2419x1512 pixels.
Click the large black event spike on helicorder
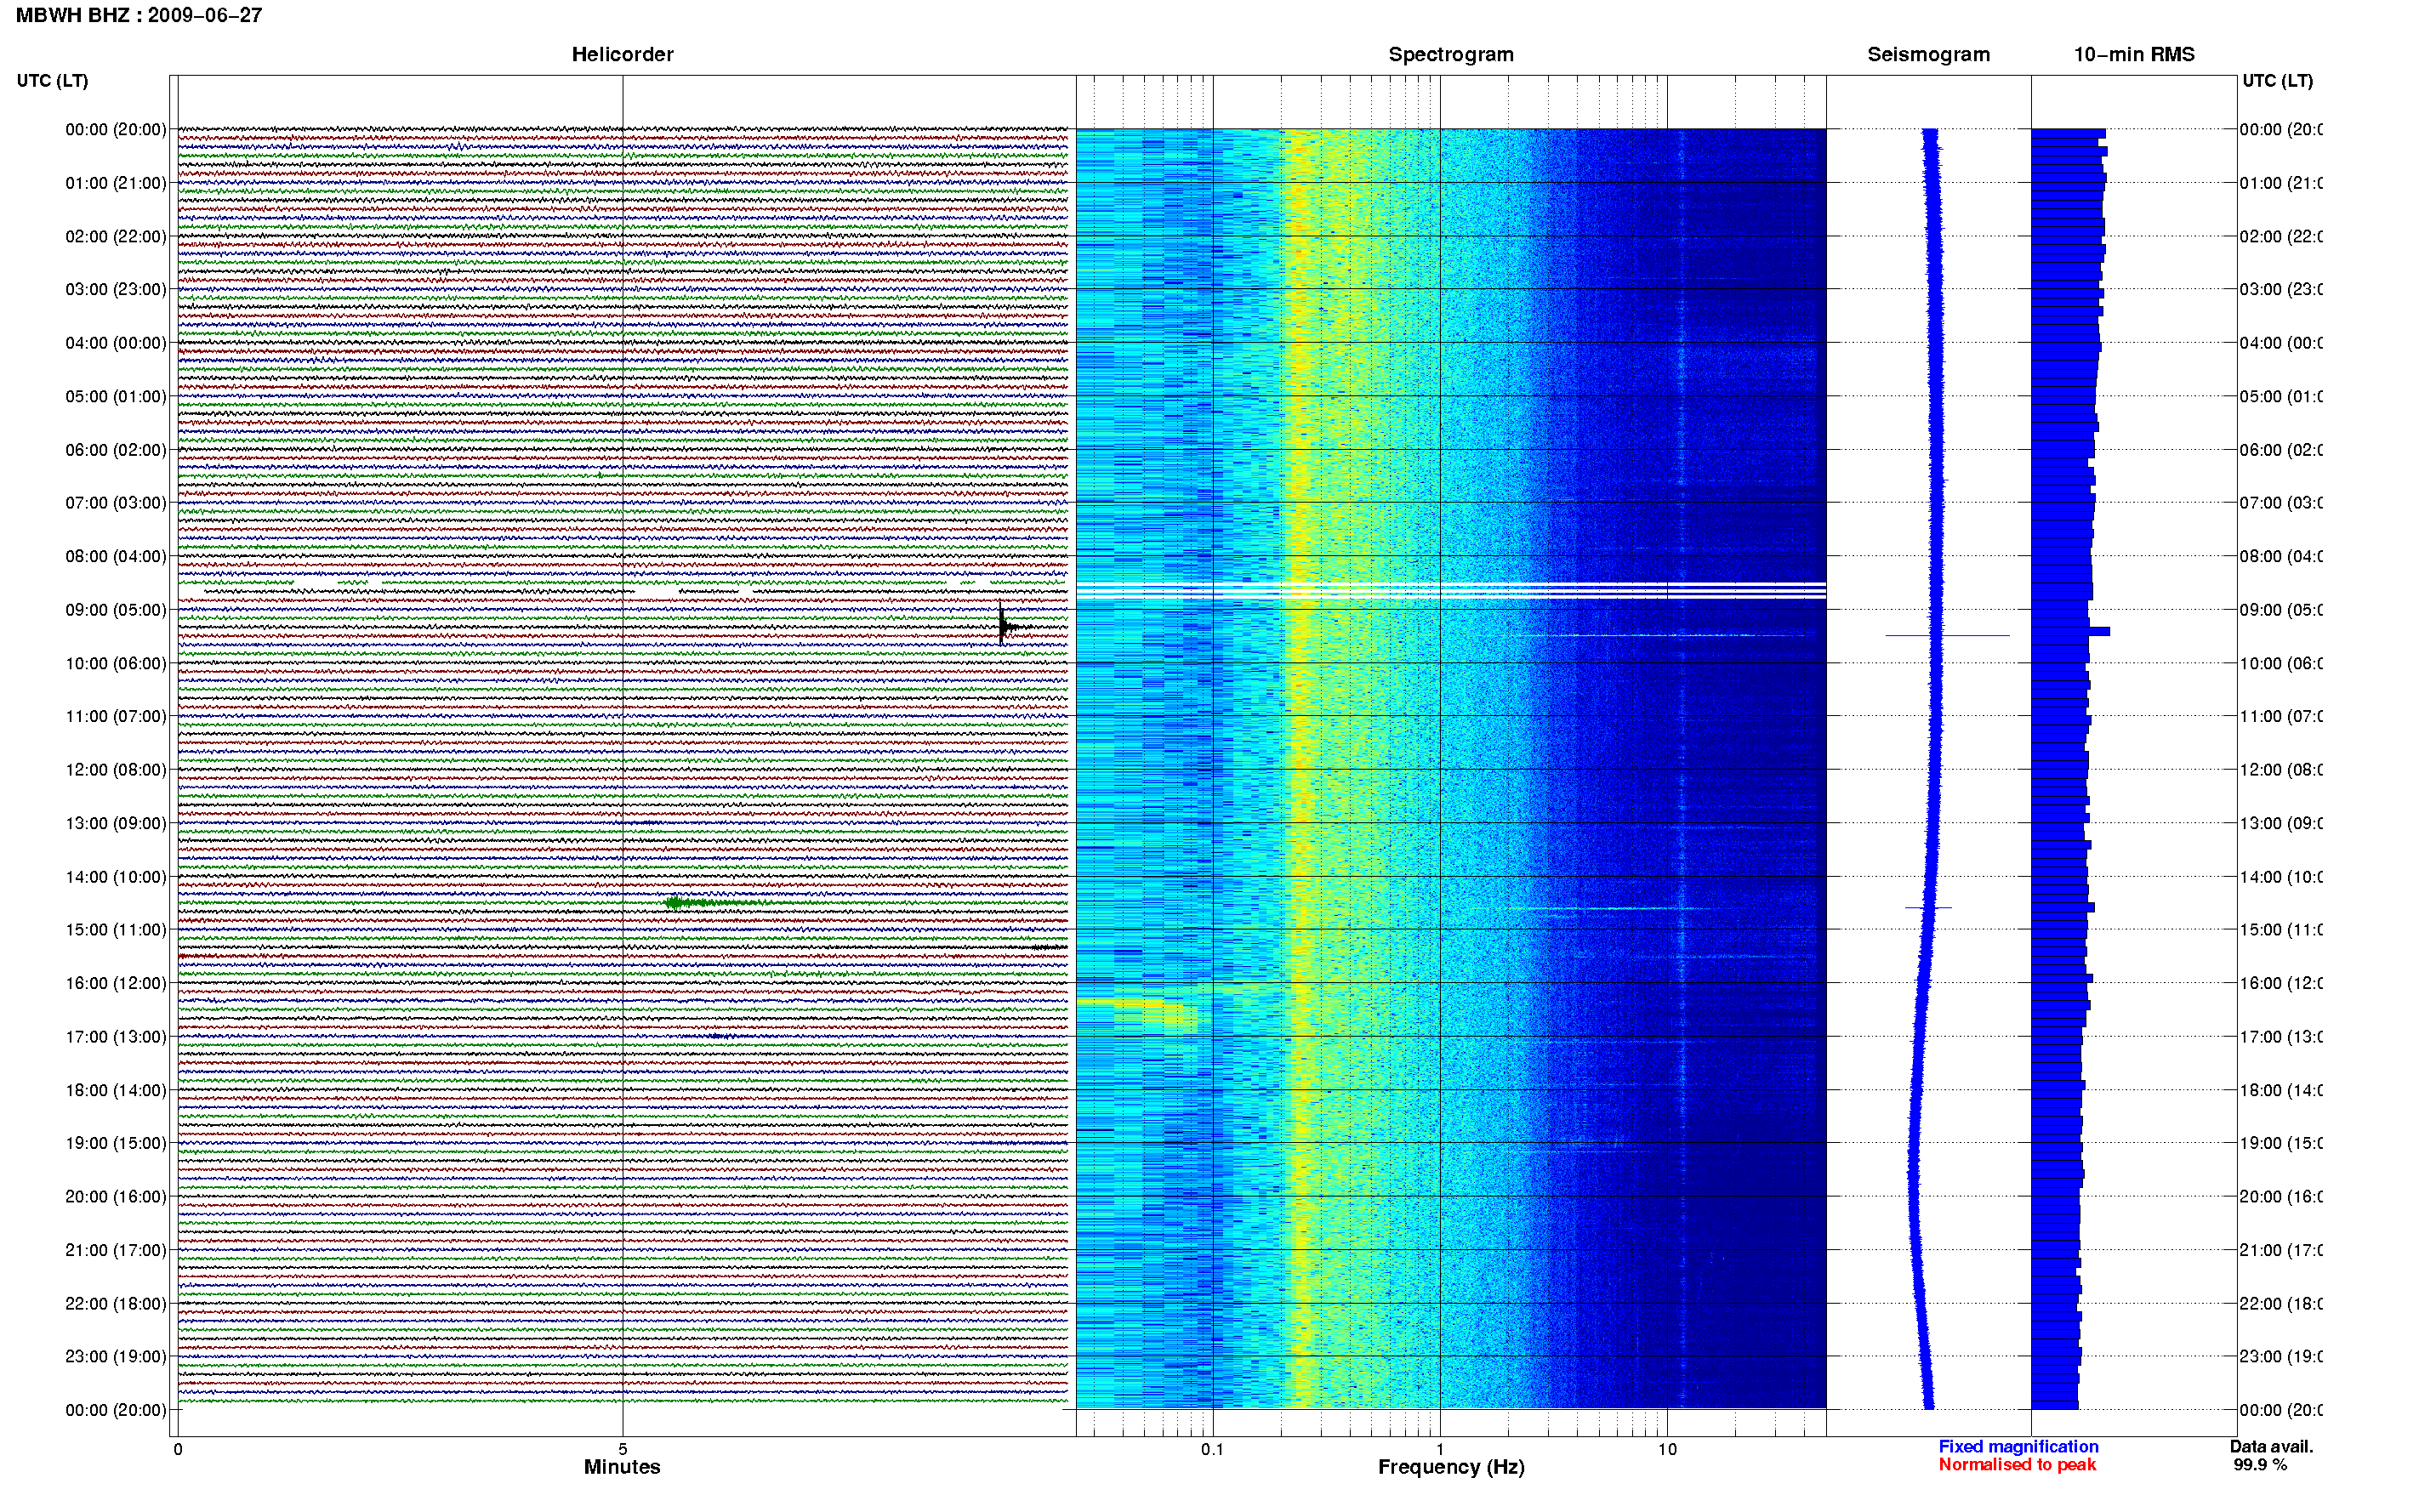pyautogui.click(x=1002, y=626)
